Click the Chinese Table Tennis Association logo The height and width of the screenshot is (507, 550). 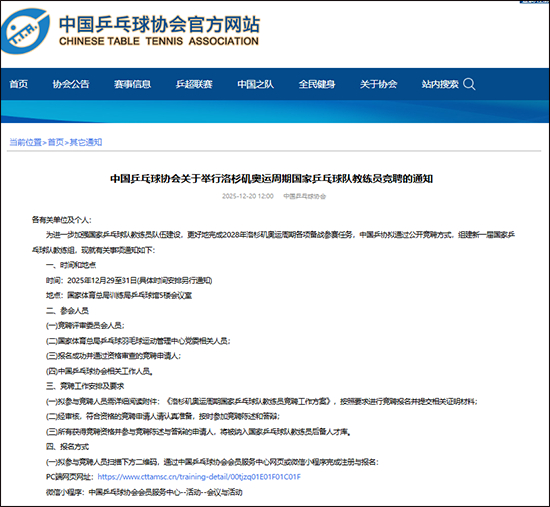25,32
